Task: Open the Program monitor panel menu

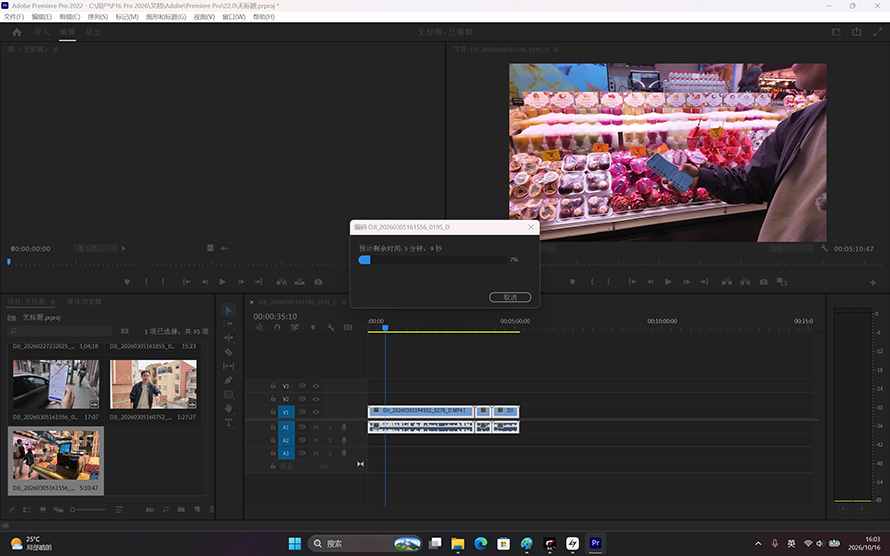Action: [x=556, y=50]
